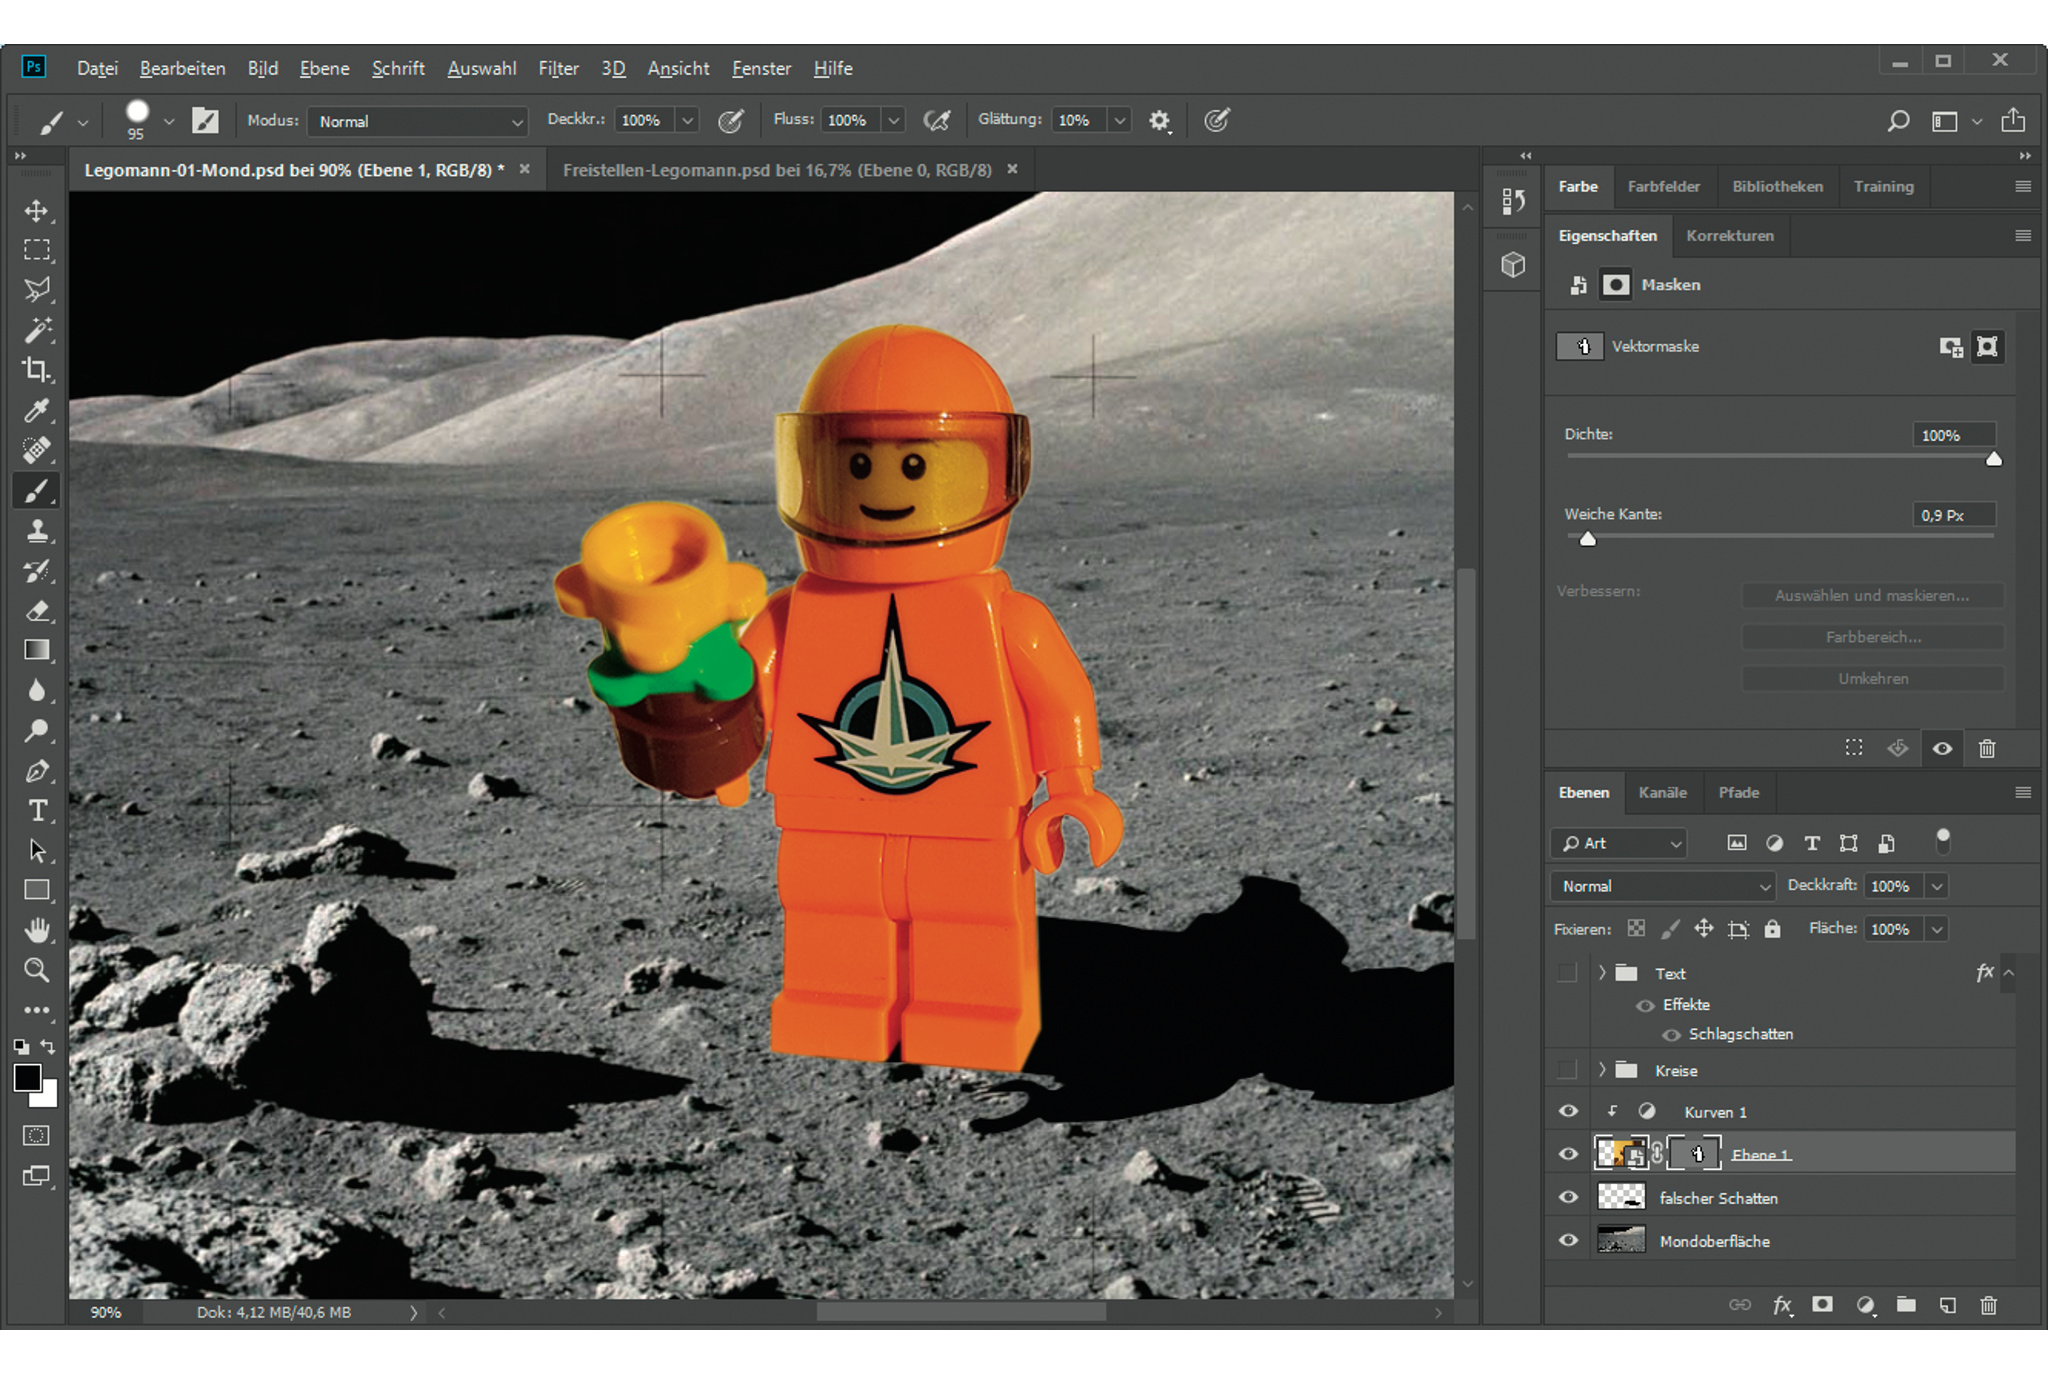Hide the falscher Schatten layer

pos(1568,1198)
